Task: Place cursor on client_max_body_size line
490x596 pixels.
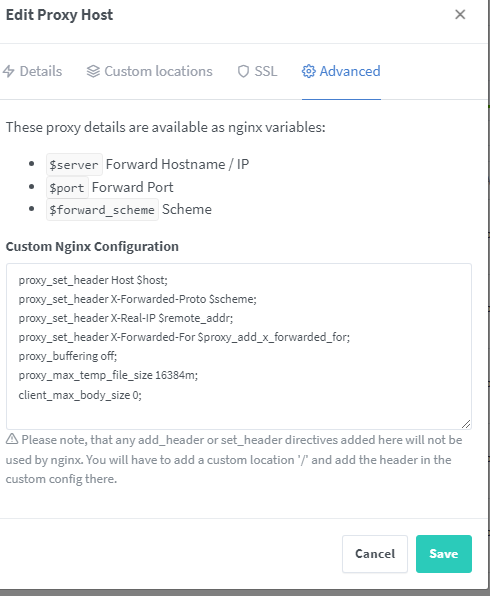Action: coord(80,395)
